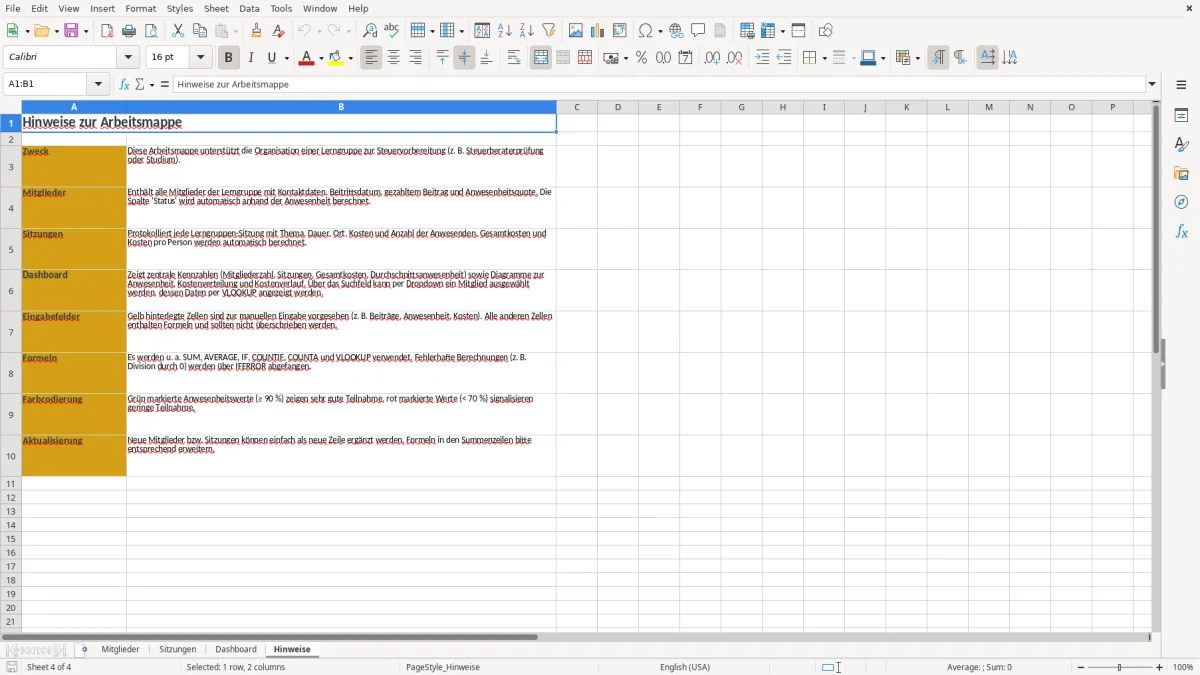Toggle Print Preview
This screenshot has height=675, width=1200.
(150, 31)
